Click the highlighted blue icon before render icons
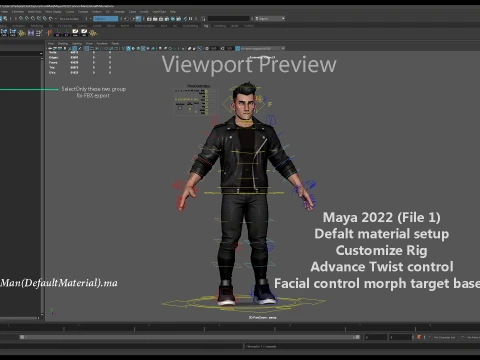480x360 pixels. (138, 18)
